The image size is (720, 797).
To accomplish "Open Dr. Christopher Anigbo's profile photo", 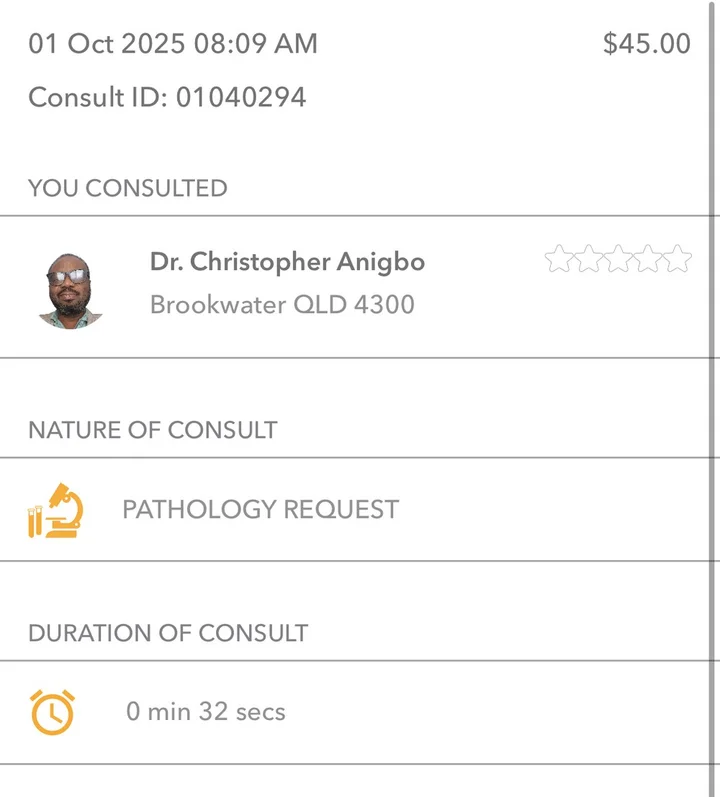I will pyautogui.click(x=71, y=291).
